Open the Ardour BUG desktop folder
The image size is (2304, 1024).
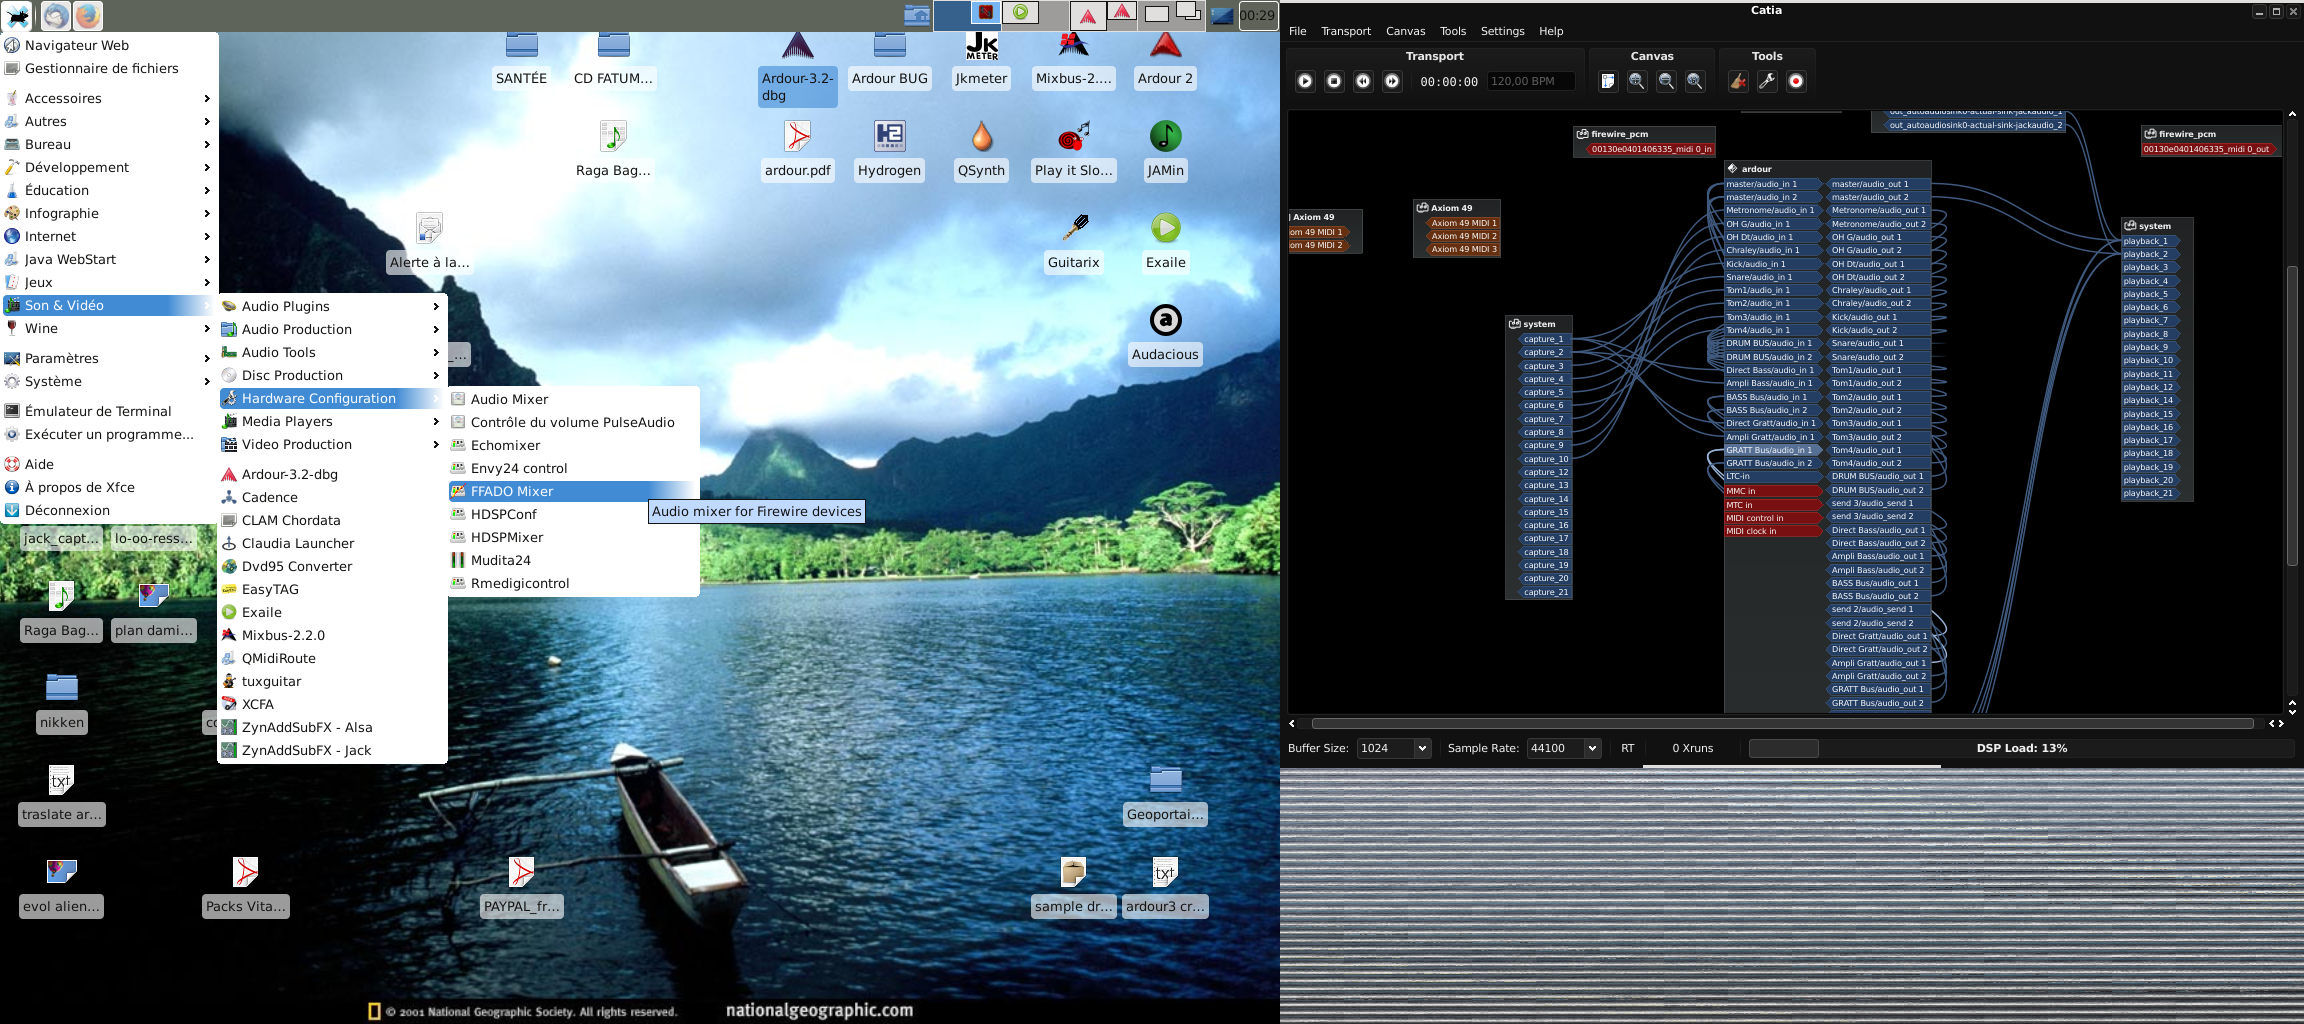tap(889, 59)
